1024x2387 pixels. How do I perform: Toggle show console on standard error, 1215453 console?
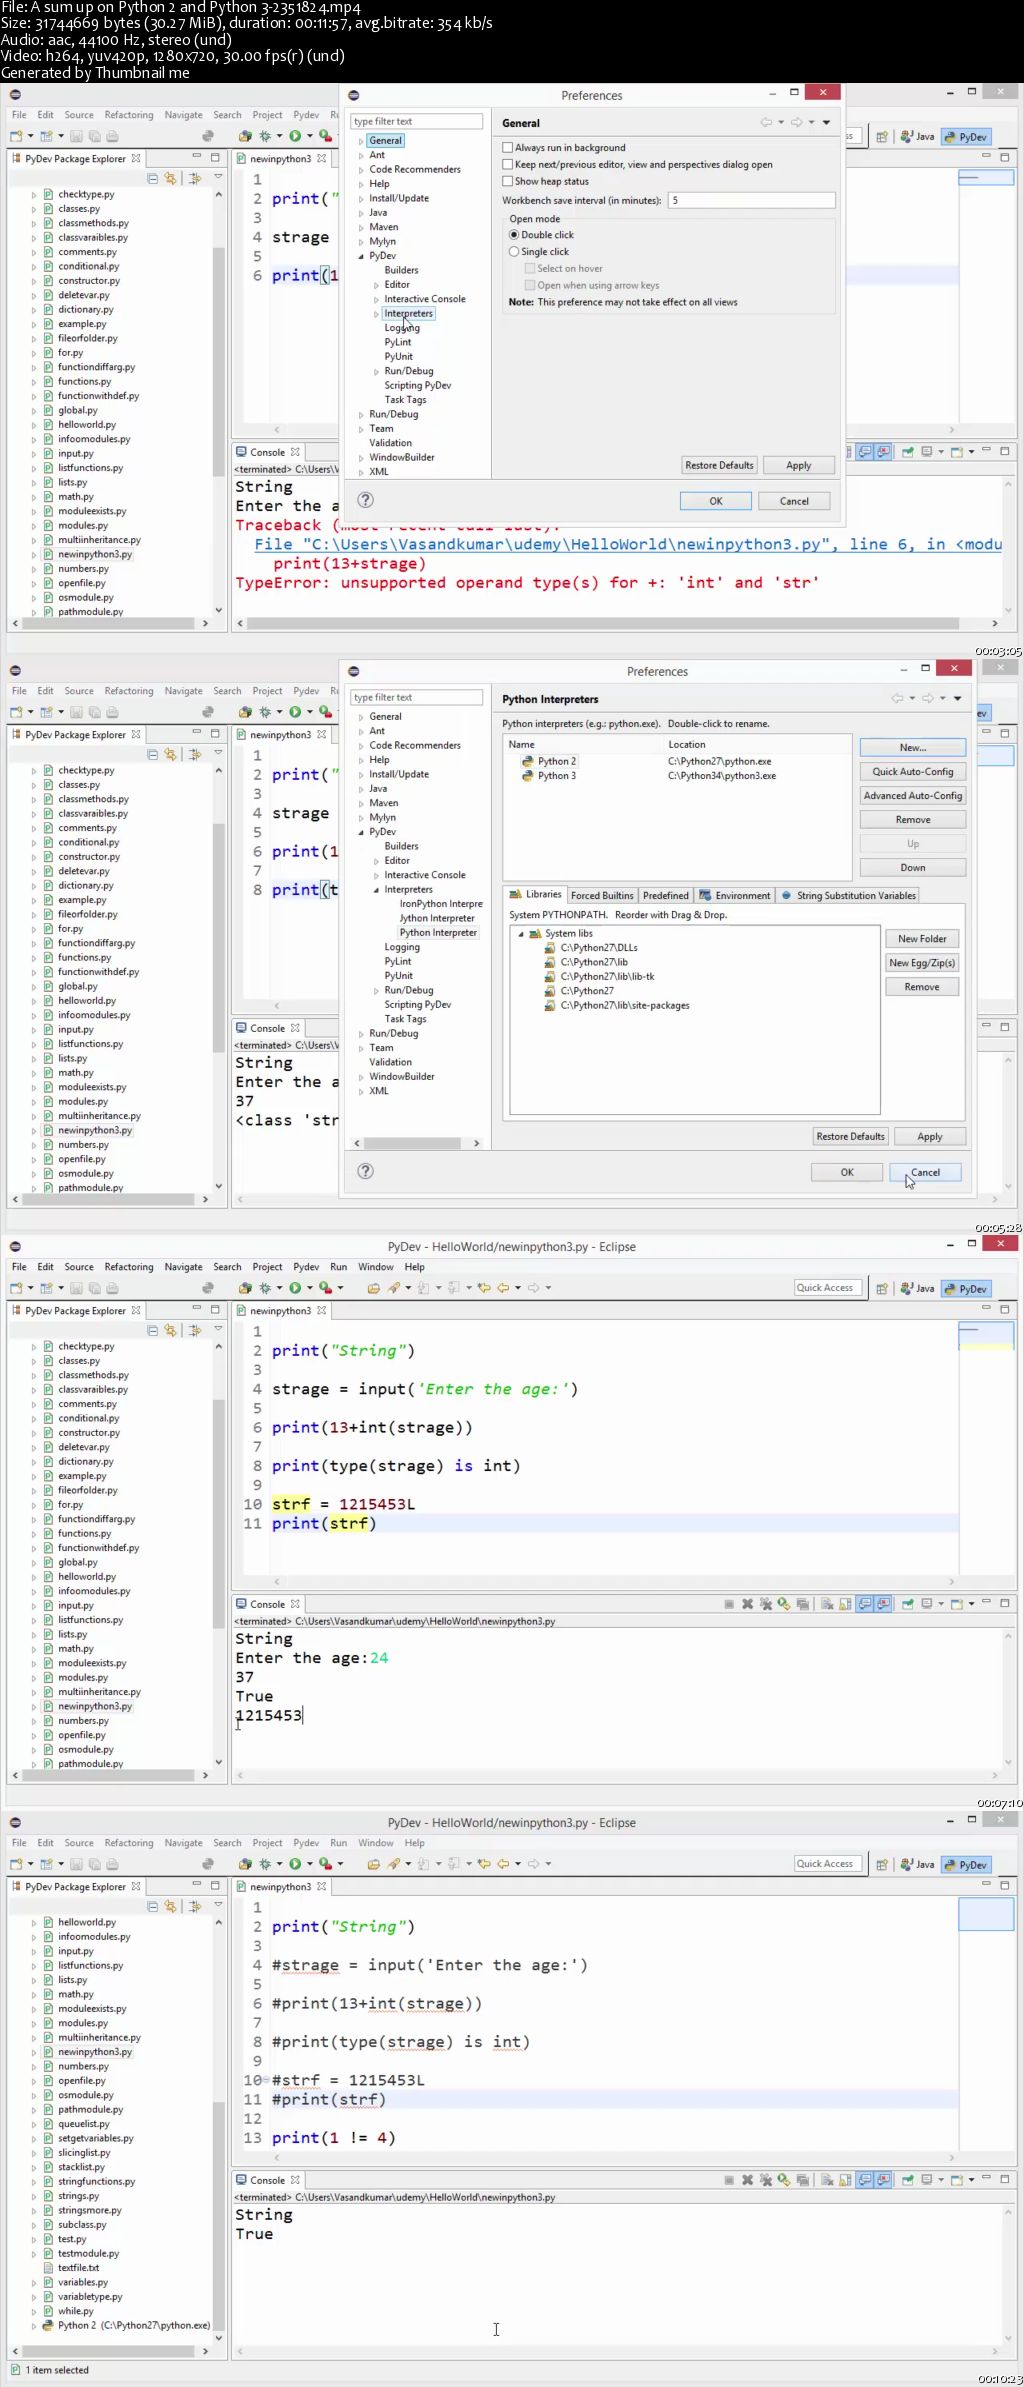click(x=884, y=1604)
